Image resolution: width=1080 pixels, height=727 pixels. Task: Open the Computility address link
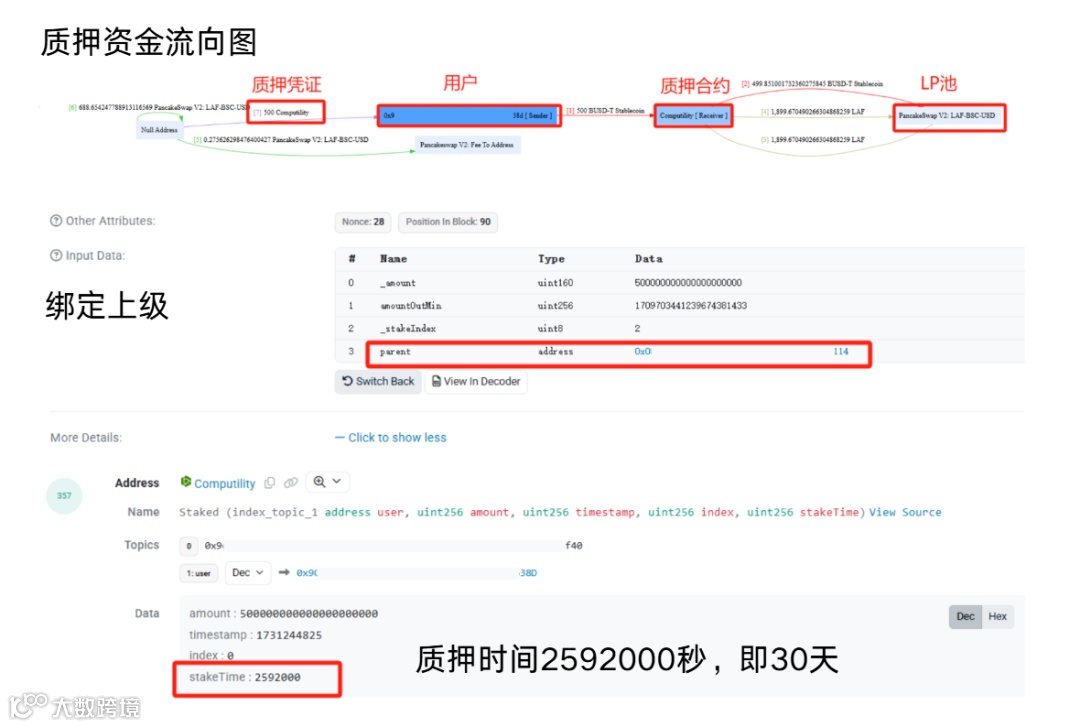[225, 484]
